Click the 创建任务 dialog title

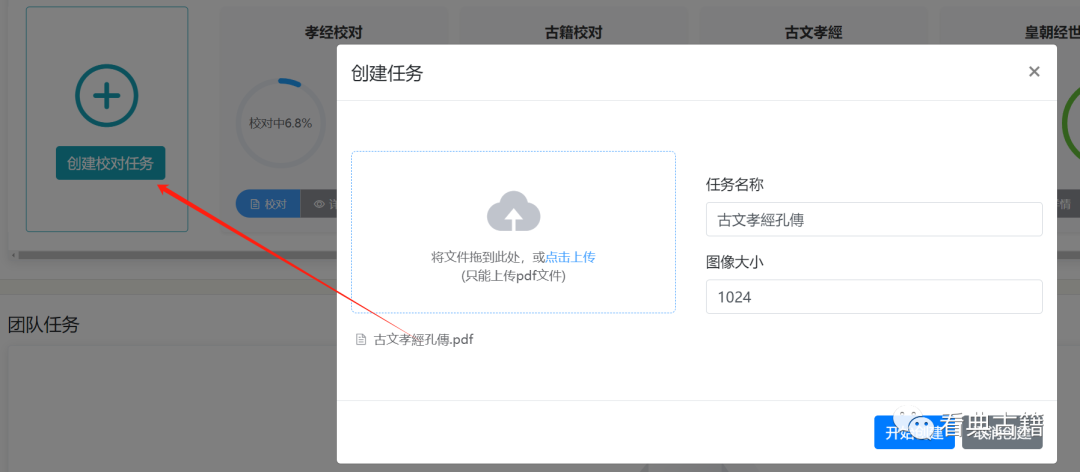click(x=387, y=73)
